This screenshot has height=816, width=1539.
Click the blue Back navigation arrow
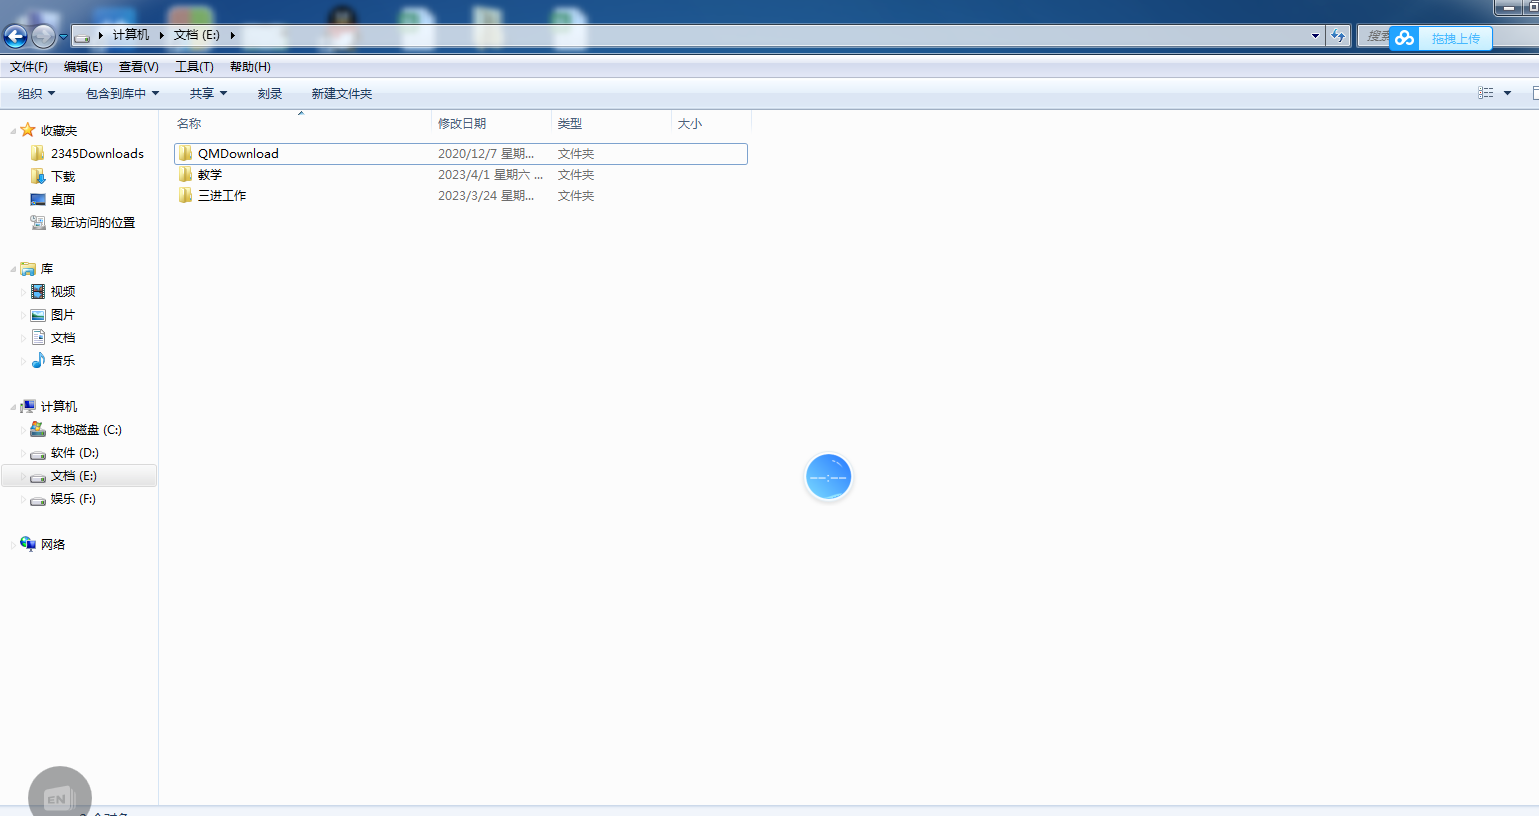15,37
